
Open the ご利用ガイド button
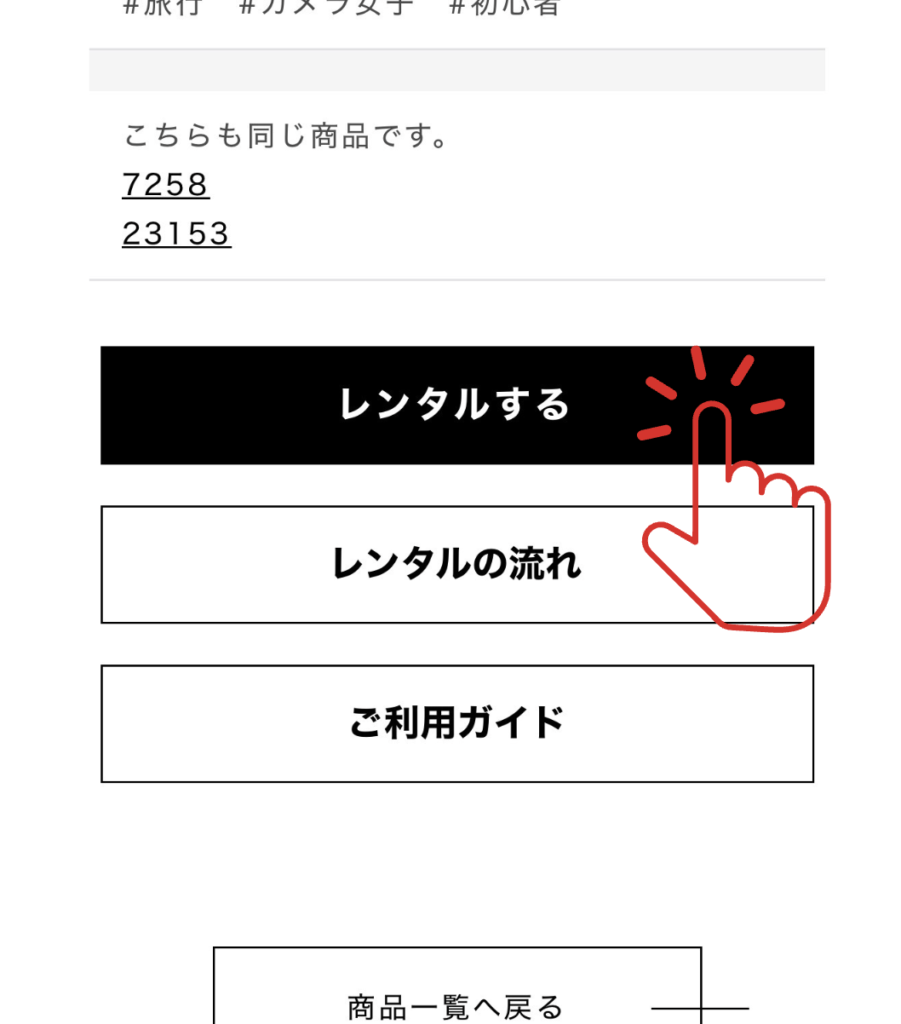coord(457,724)
